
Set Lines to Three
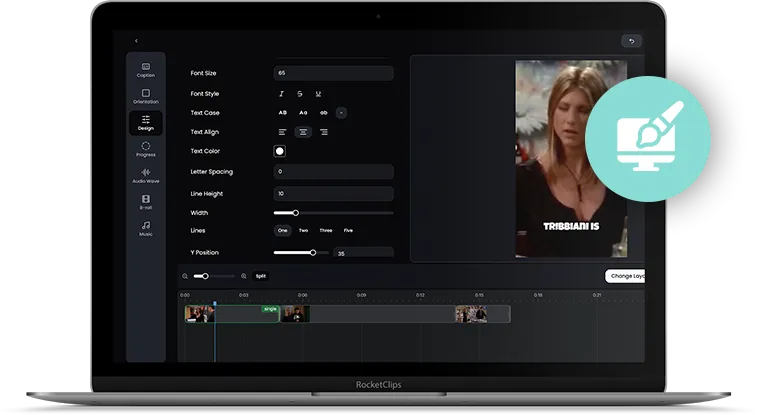pos(326,231)
